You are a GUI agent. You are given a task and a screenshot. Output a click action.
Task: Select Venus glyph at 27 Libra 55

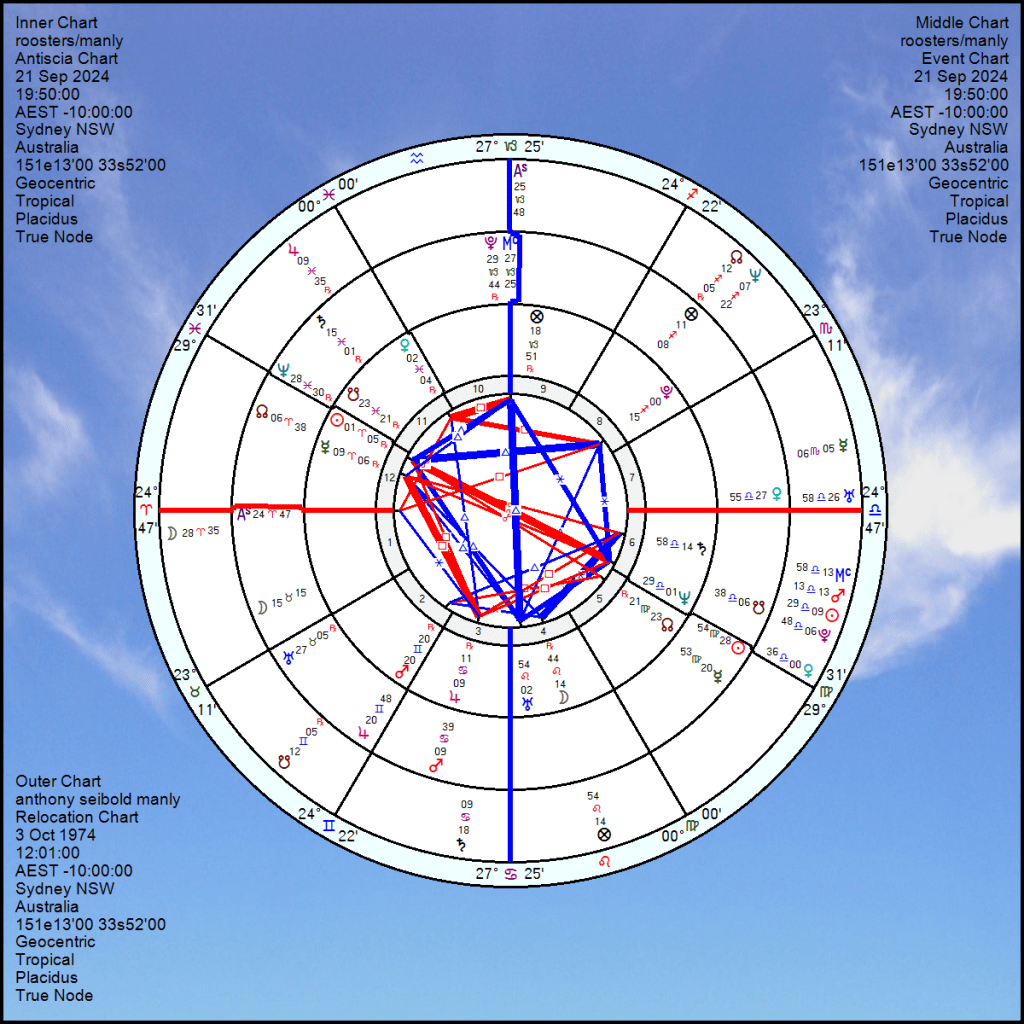coord(776,492)
